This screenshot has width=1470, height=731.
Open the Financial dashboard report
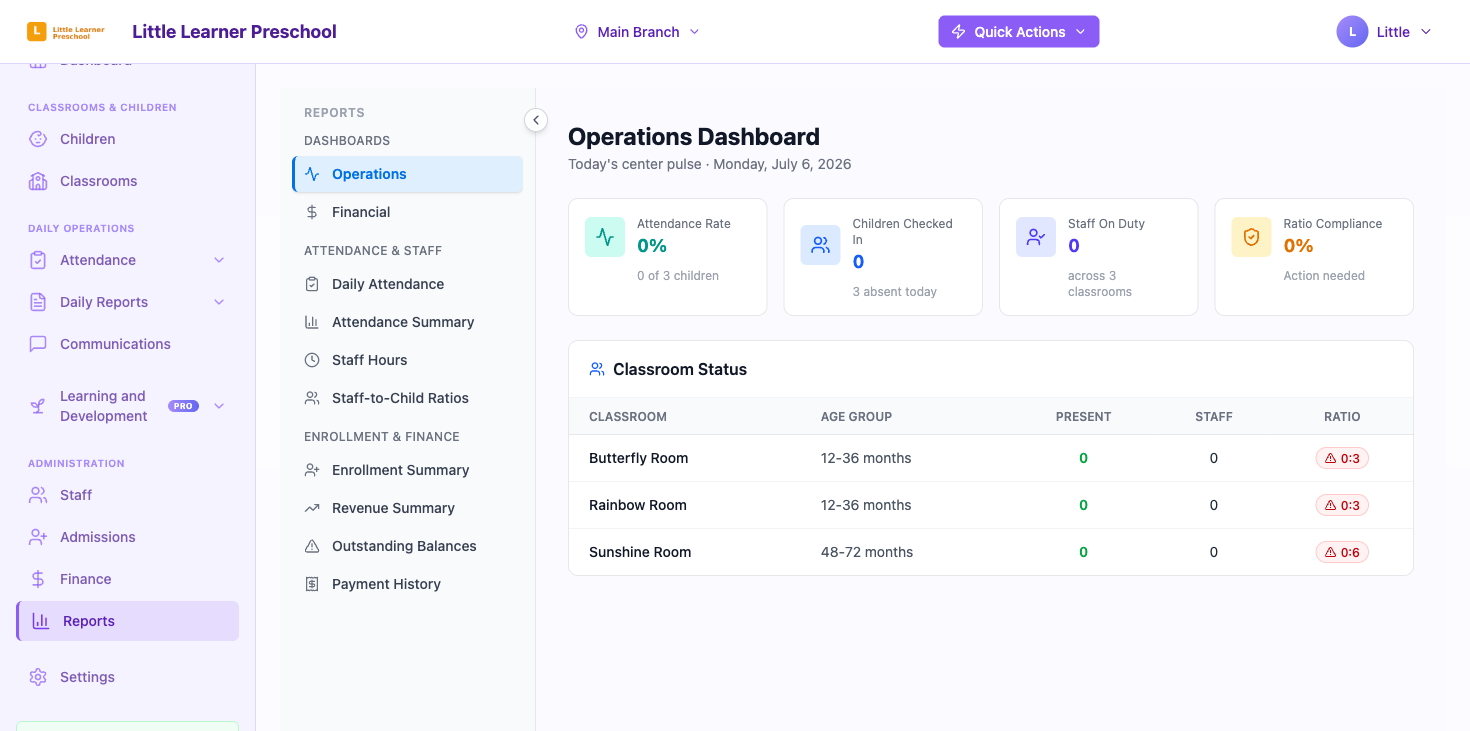click(408, 212)
